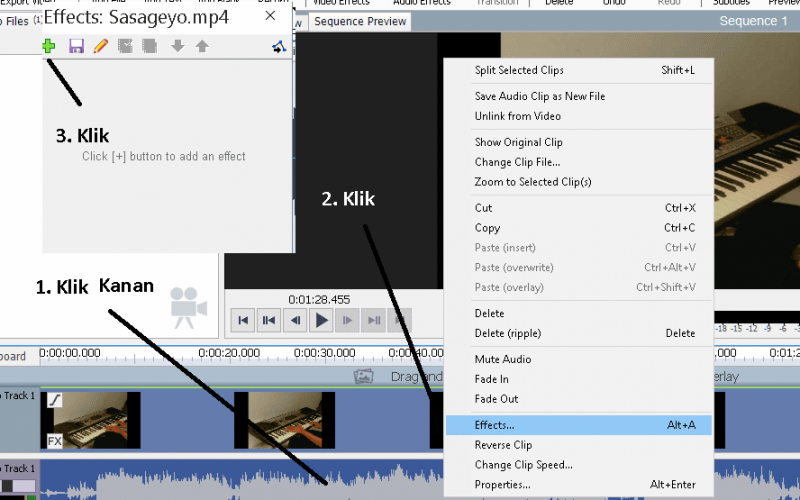Click the 0:01:28.455 timecode display
The height and width of the screenshot is (500, 800).
[319, 299]
